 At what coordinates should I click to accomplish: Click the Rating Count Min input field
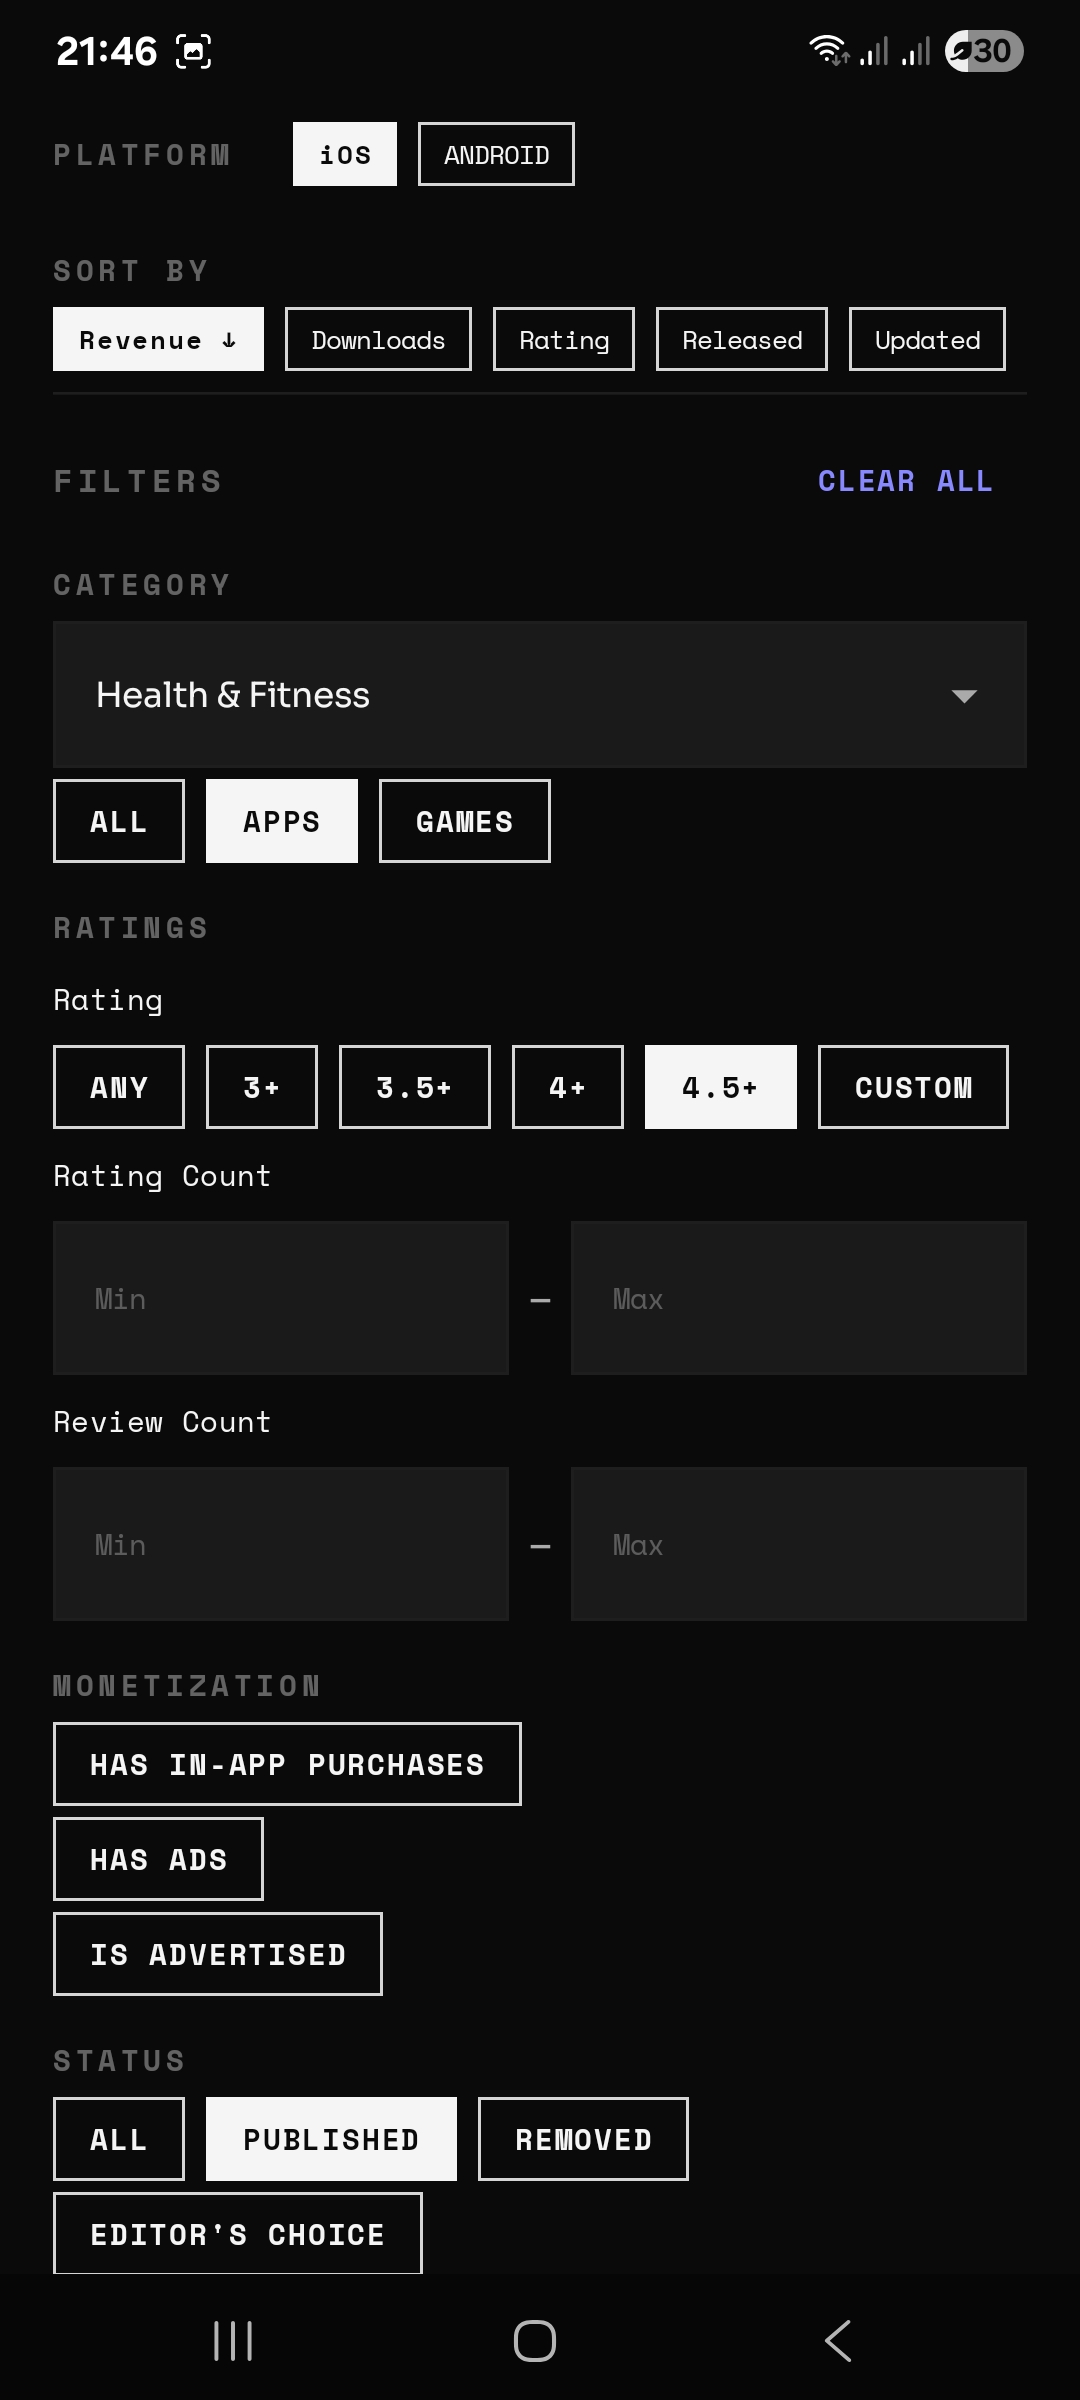pyautogui.click(x=281, y=1297)
